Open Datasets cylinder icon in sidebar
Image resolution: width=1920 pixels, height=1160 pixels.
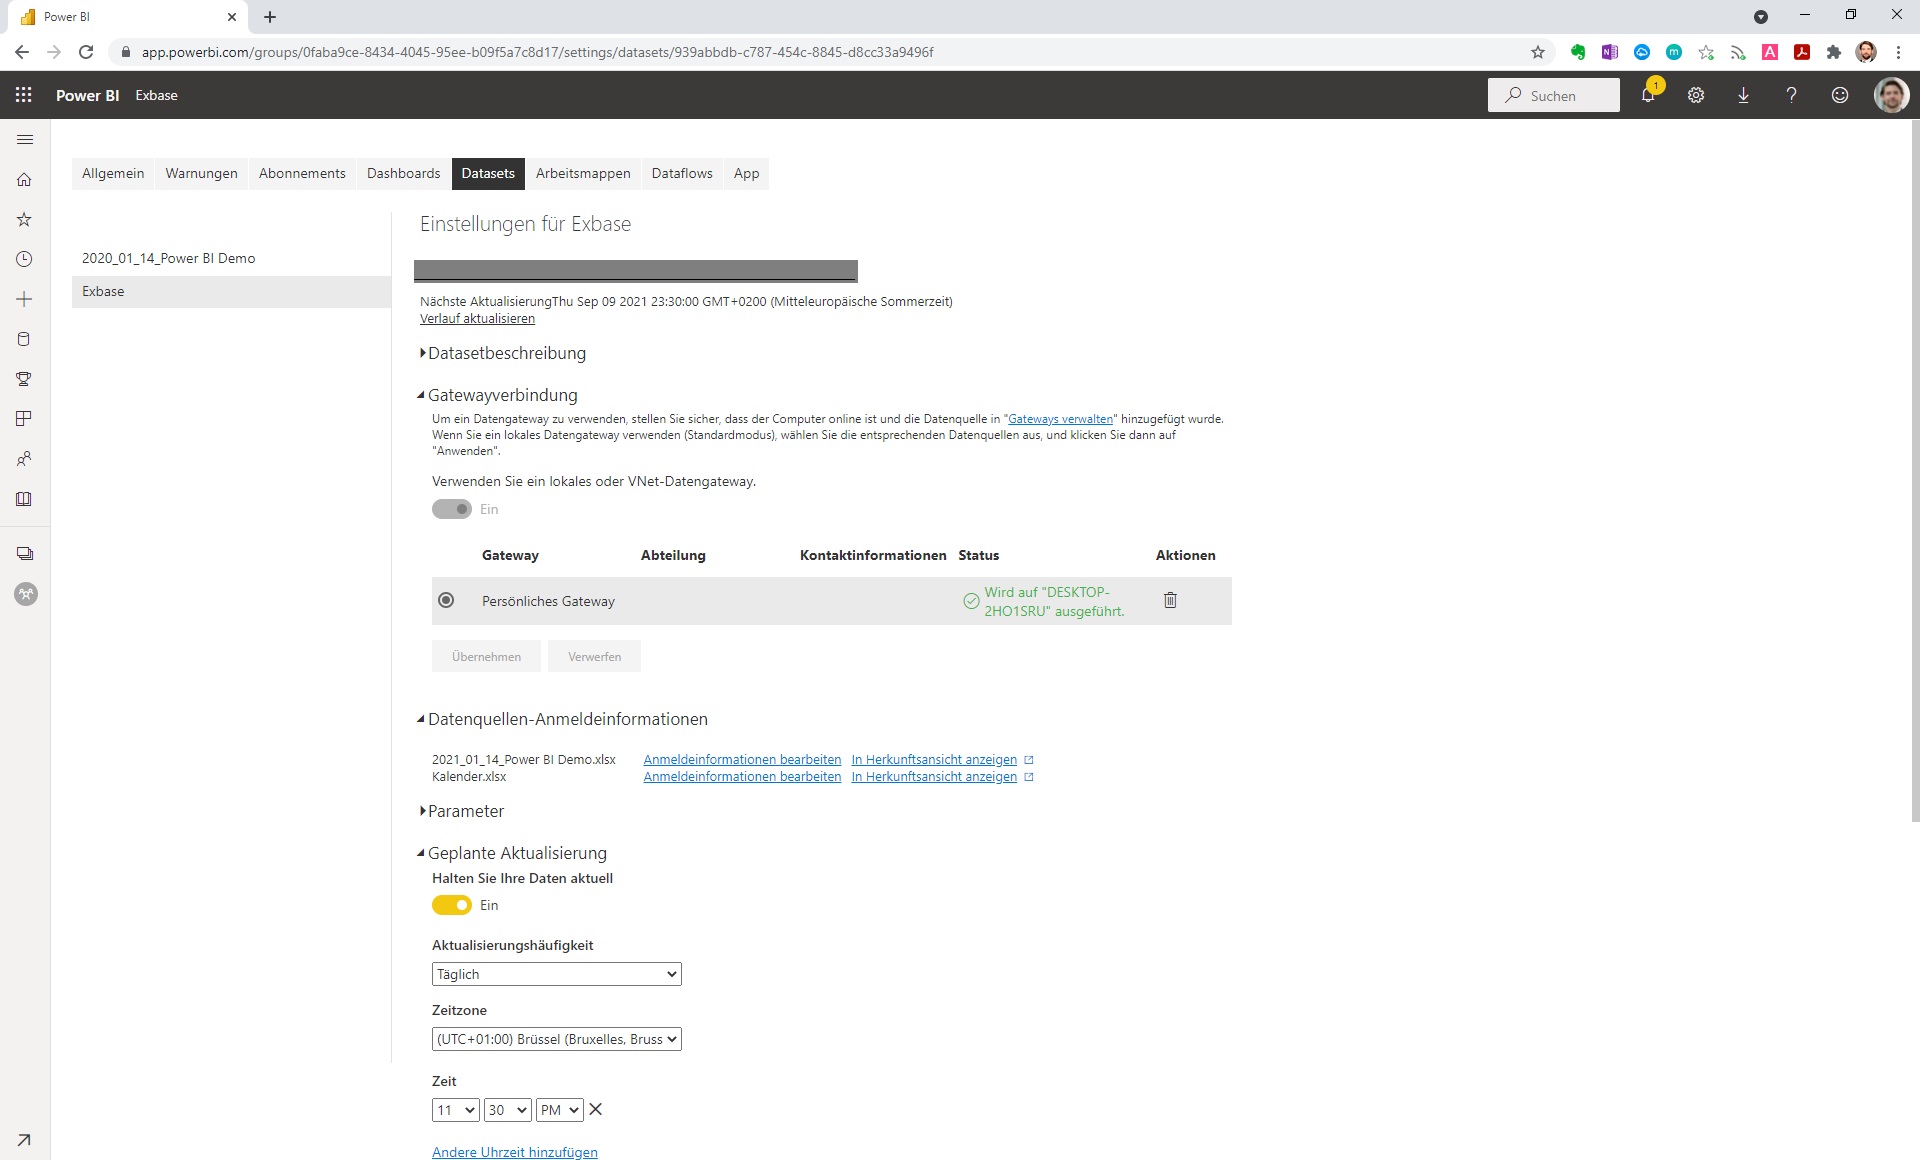(x=25, y=339)
